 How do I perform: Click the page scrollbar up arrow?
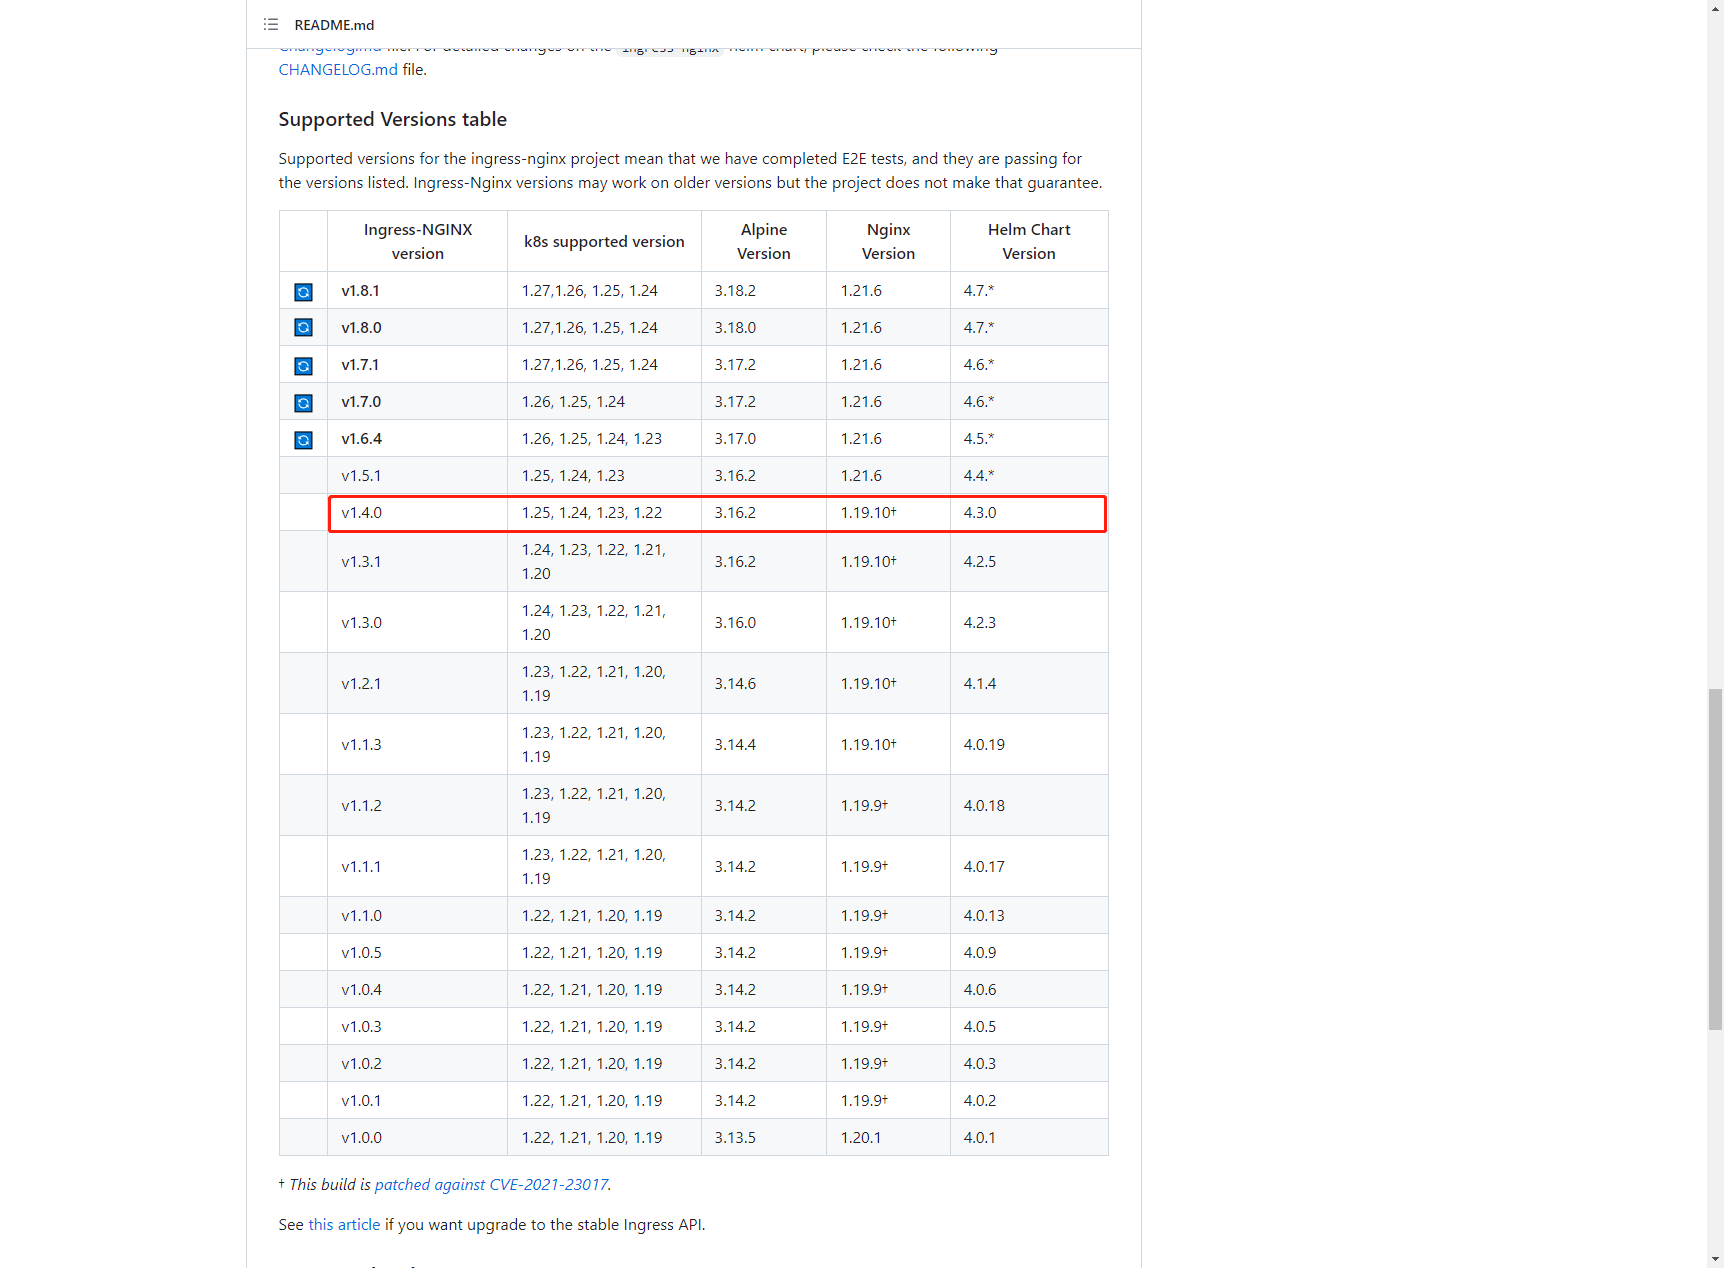tap(1715, 7)
